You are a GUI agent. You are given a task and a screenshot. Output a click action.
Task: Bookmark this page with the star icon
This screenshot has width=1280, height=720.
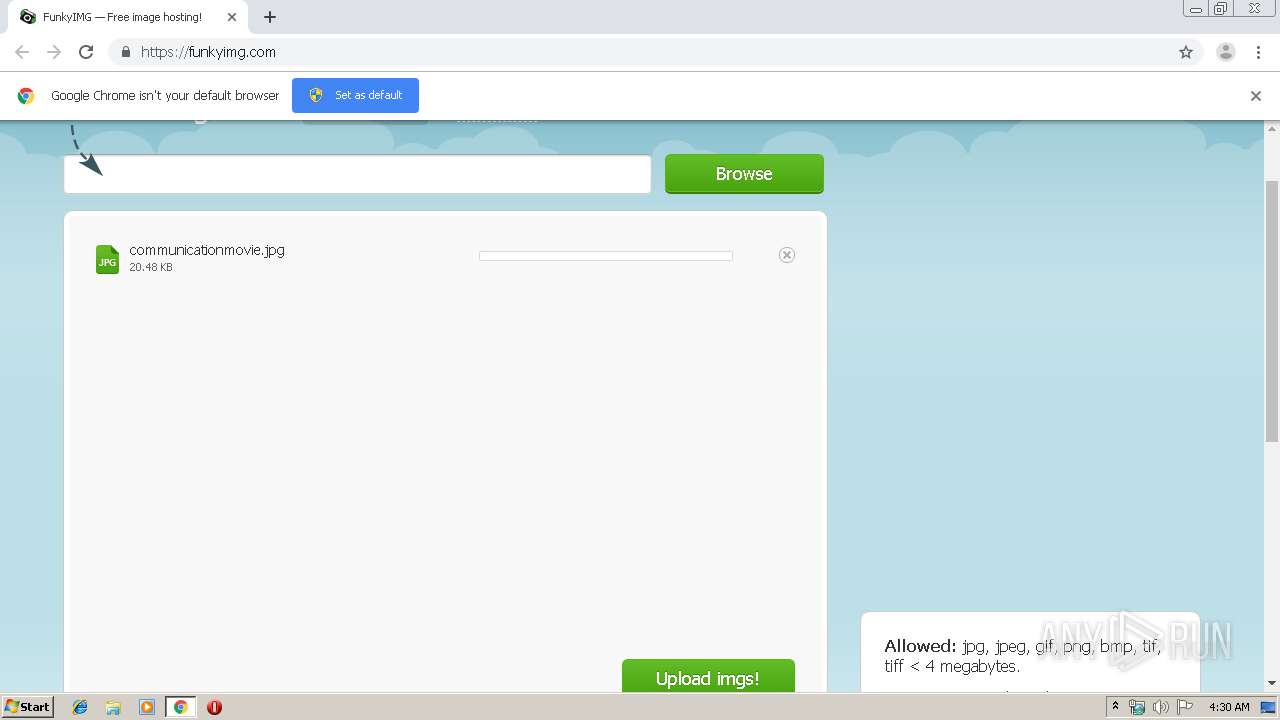pyautogui.click(x=1186, y=52)
